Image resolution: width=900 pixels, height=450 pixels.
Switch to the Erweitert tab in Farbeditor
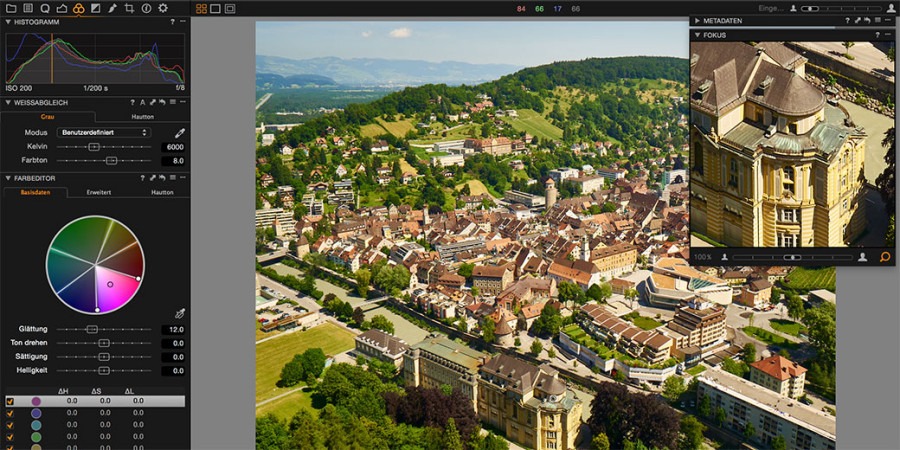point(99,192)
